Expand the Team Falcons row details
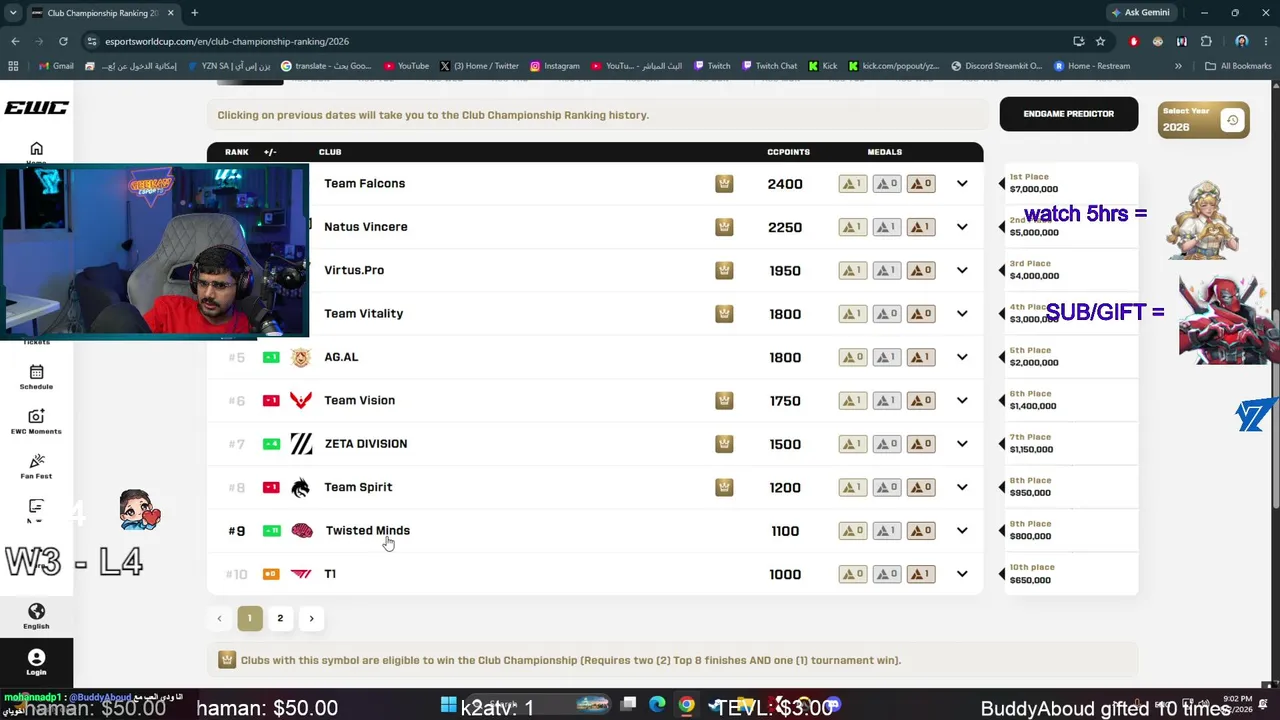Viewport: 1280px width, 720px height. click(962, 184)
